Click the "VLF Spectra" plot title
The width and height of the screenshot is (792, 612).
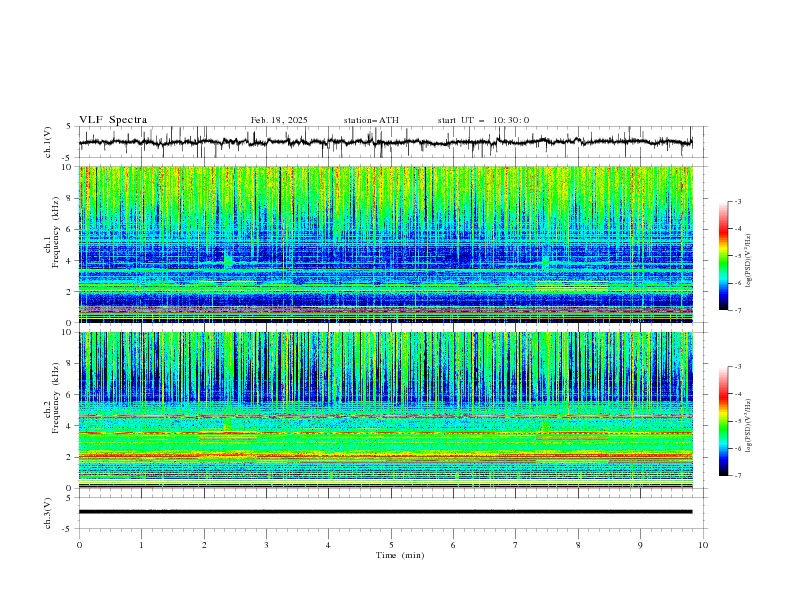[x=113, y=120]
